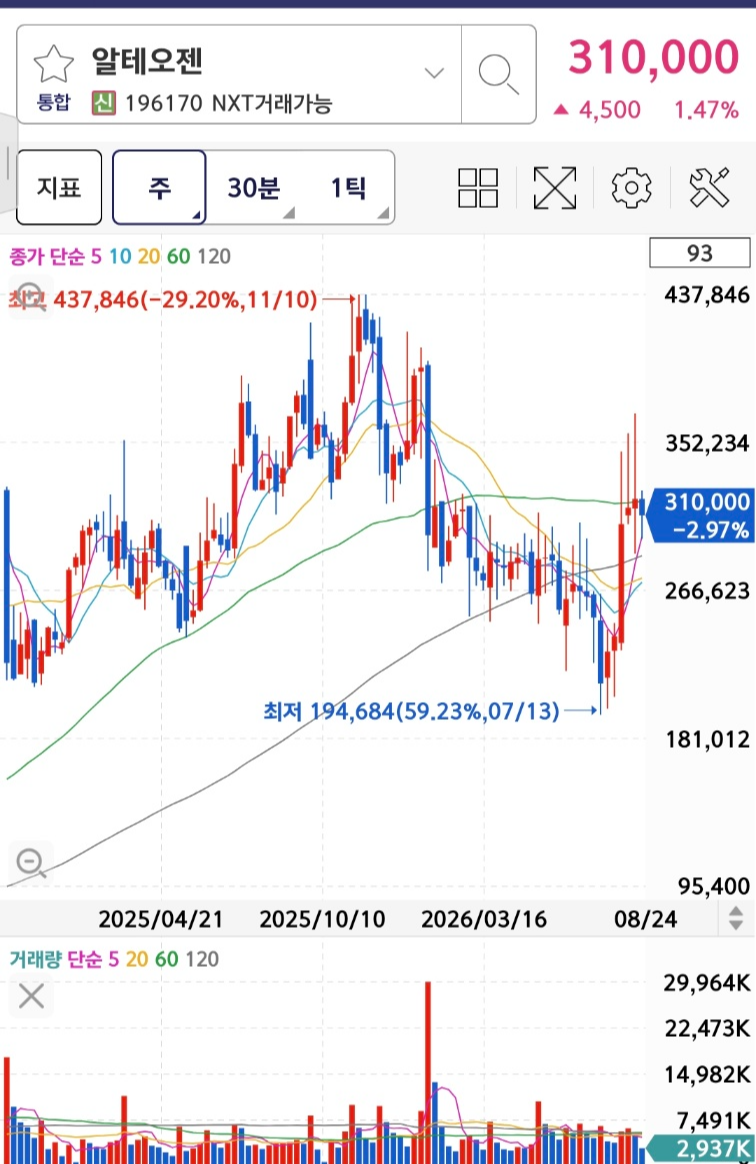Click the 최저 194,684 low annotation
Image resolution: width=756 pixels, height=1164 pixels.
(411, 711)
